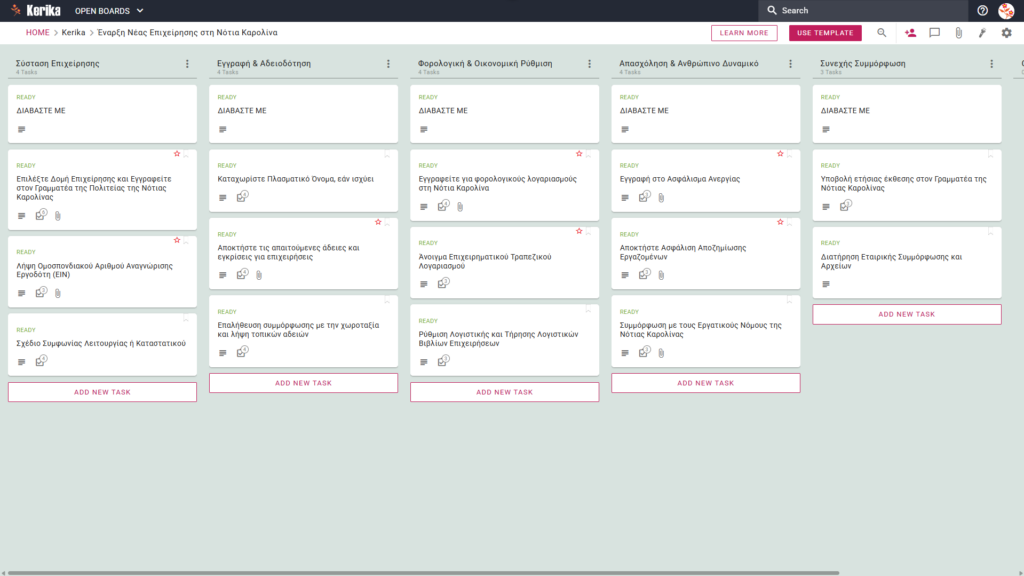Open attachment icon on Εγγραφείτε για φορολογικούς λογαριασμούς card

[460, 206]
